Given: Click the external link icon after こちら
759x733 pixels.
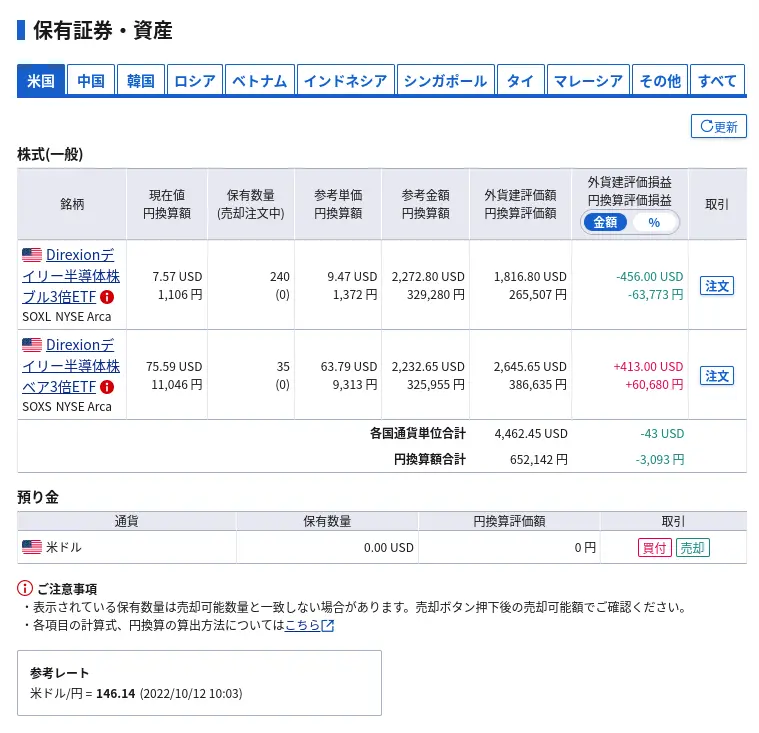Looking at the screenshot, I should [328, 626].
